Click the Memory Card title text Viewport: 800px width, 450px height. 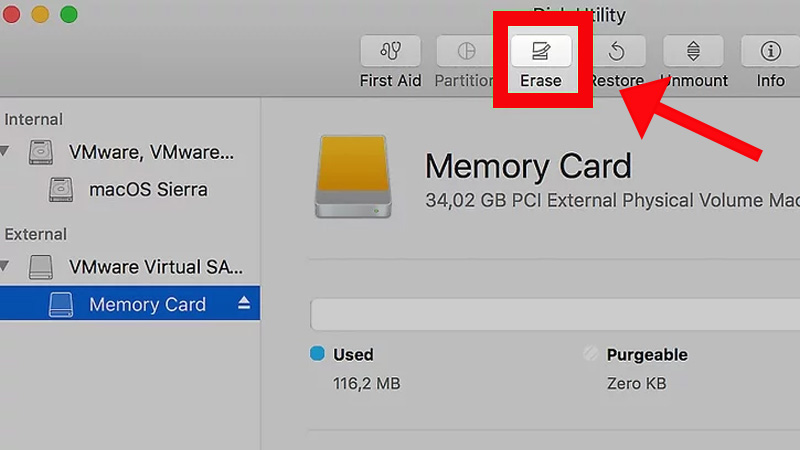tap(528, 165)
